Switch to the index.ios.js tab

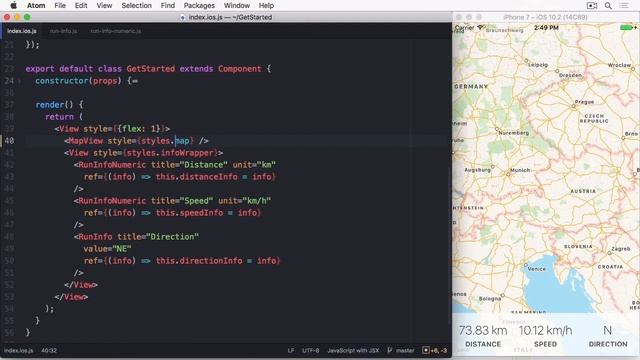[x=22, y=31]
